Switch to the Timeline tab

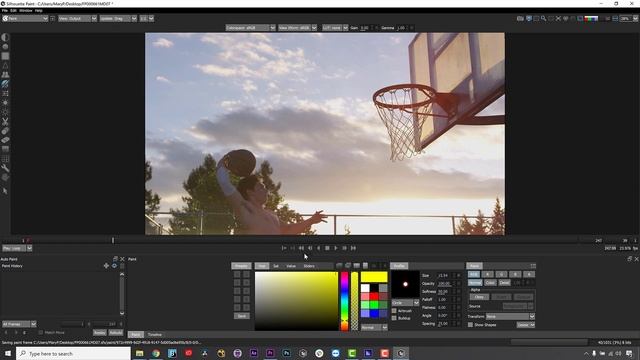click(155, 335)
